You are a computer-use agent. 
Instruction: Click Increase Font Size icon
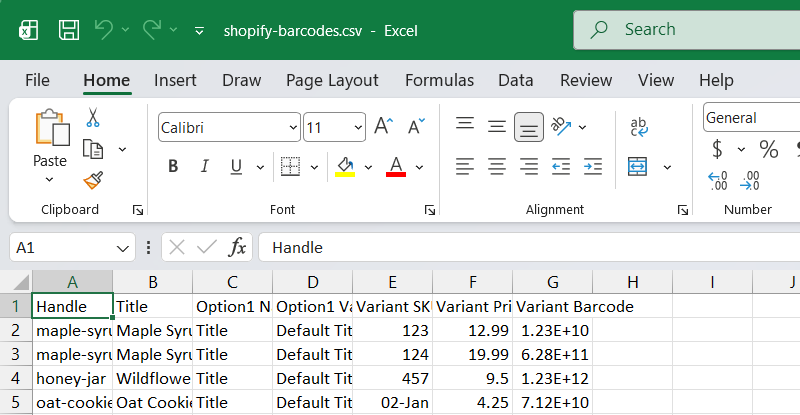(383, 126)
